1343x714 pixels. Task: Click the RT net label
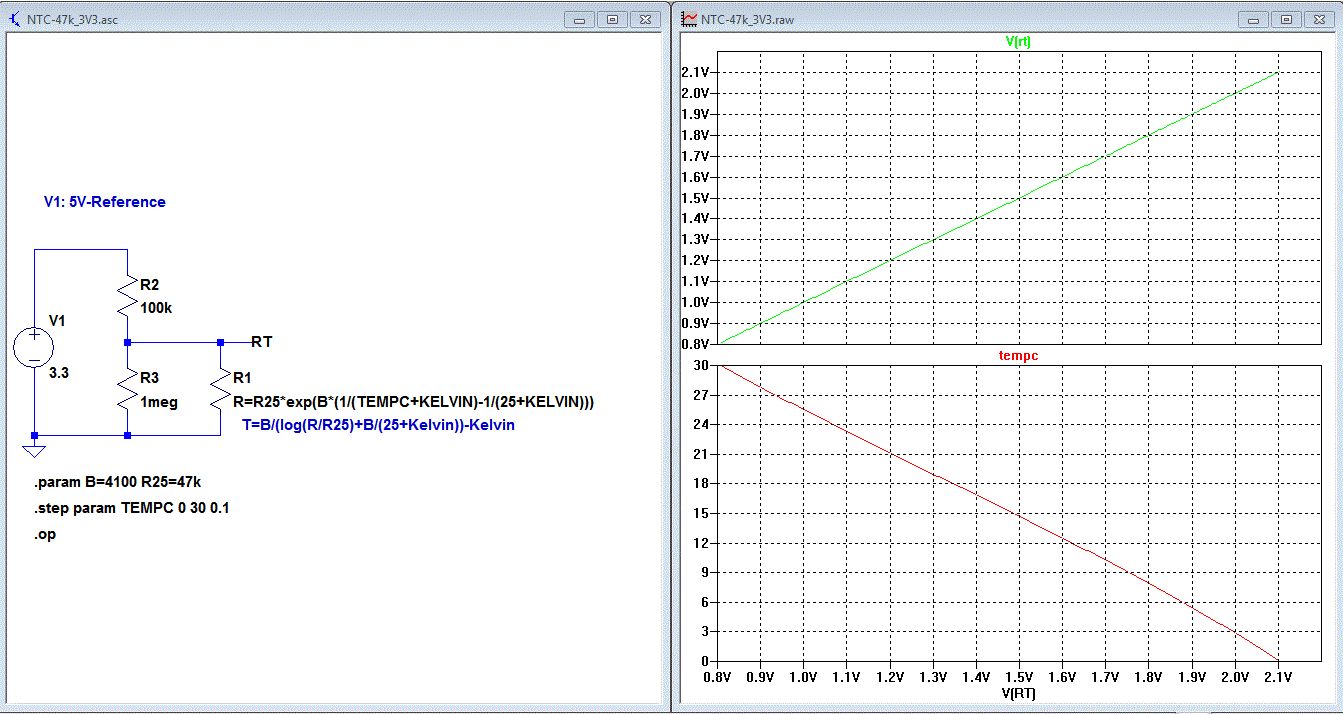click(261, 342)
